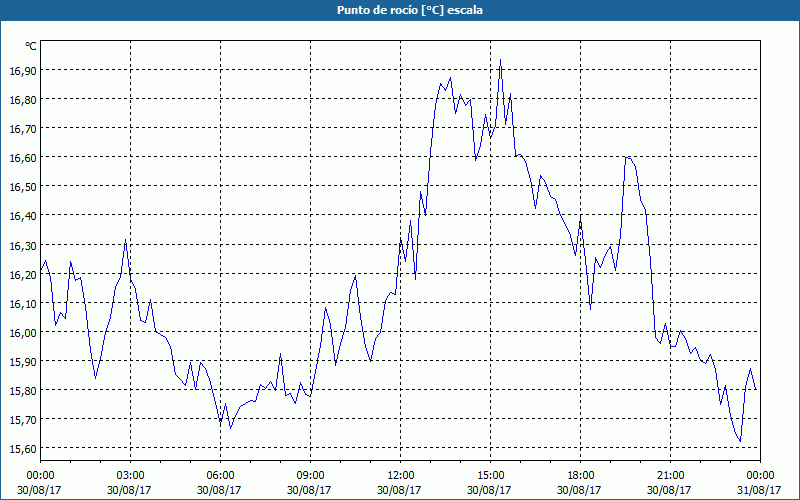
Task: Click the 30/08/17 date under 15:00
Action: click(489, 490)
